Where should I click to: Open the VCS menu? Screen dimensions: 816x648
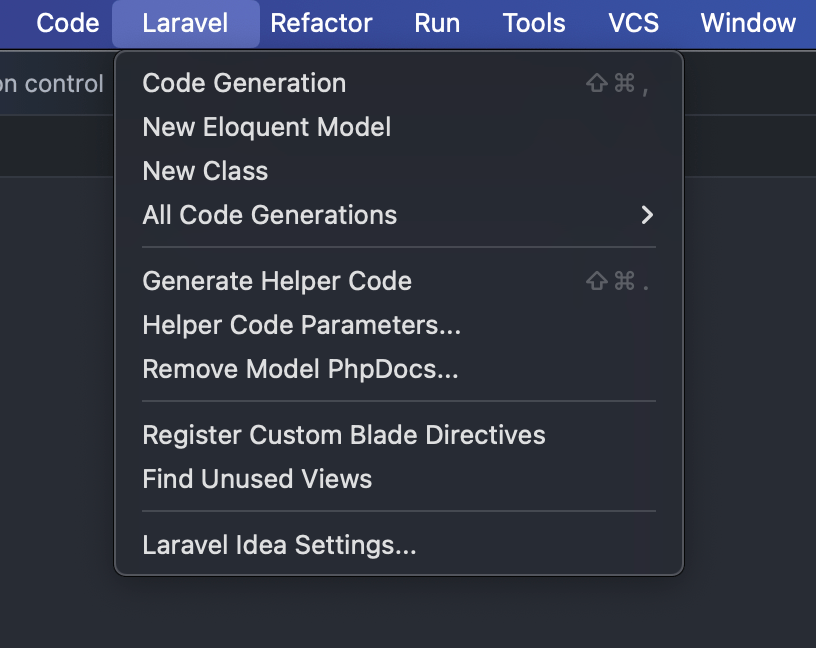pyautogui.click(x=633, y=23)
